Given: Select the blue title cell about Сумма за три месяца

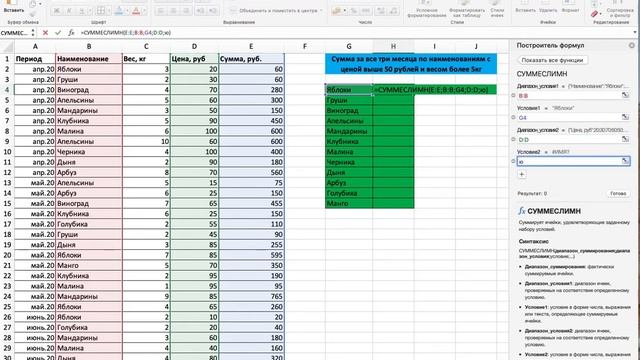Looking at the screenshot, I should 411,64.
